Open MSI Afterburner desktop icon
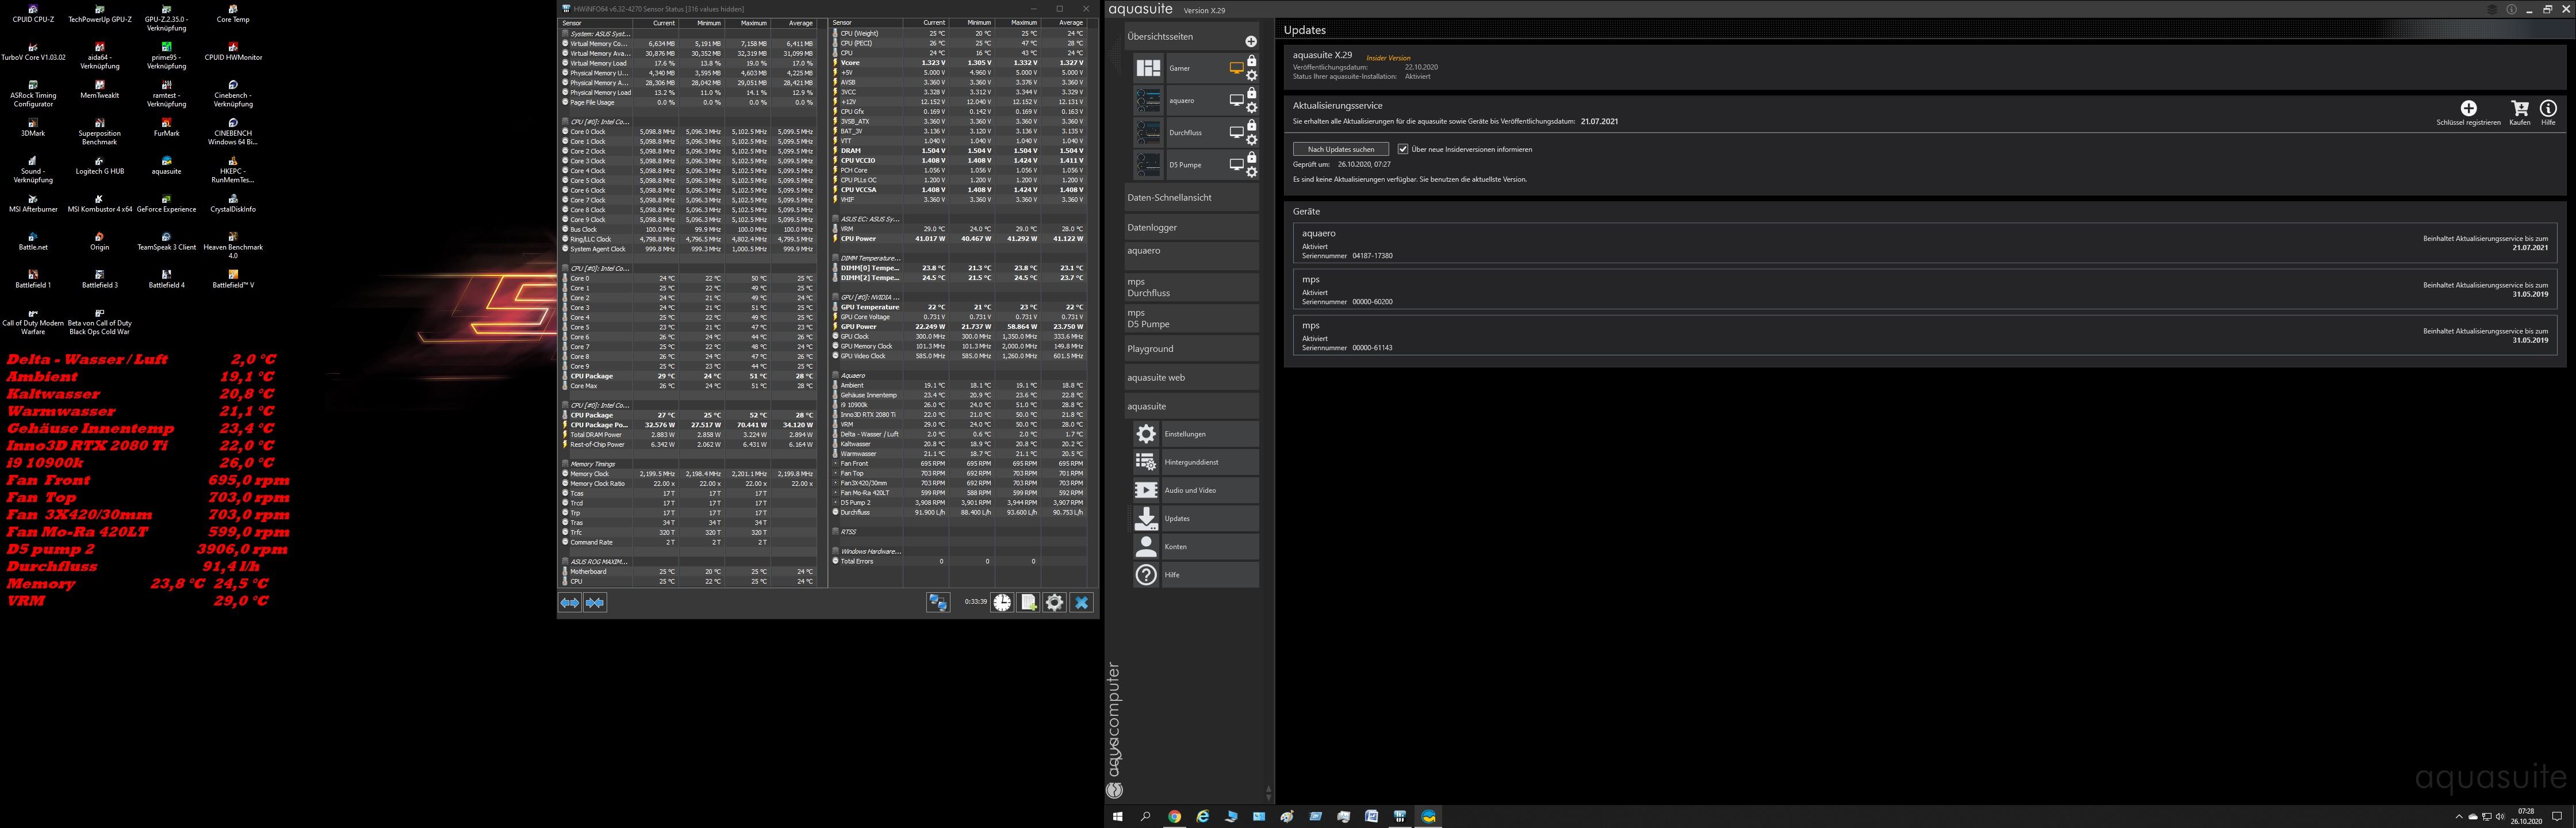 click(x=33, y=204)
